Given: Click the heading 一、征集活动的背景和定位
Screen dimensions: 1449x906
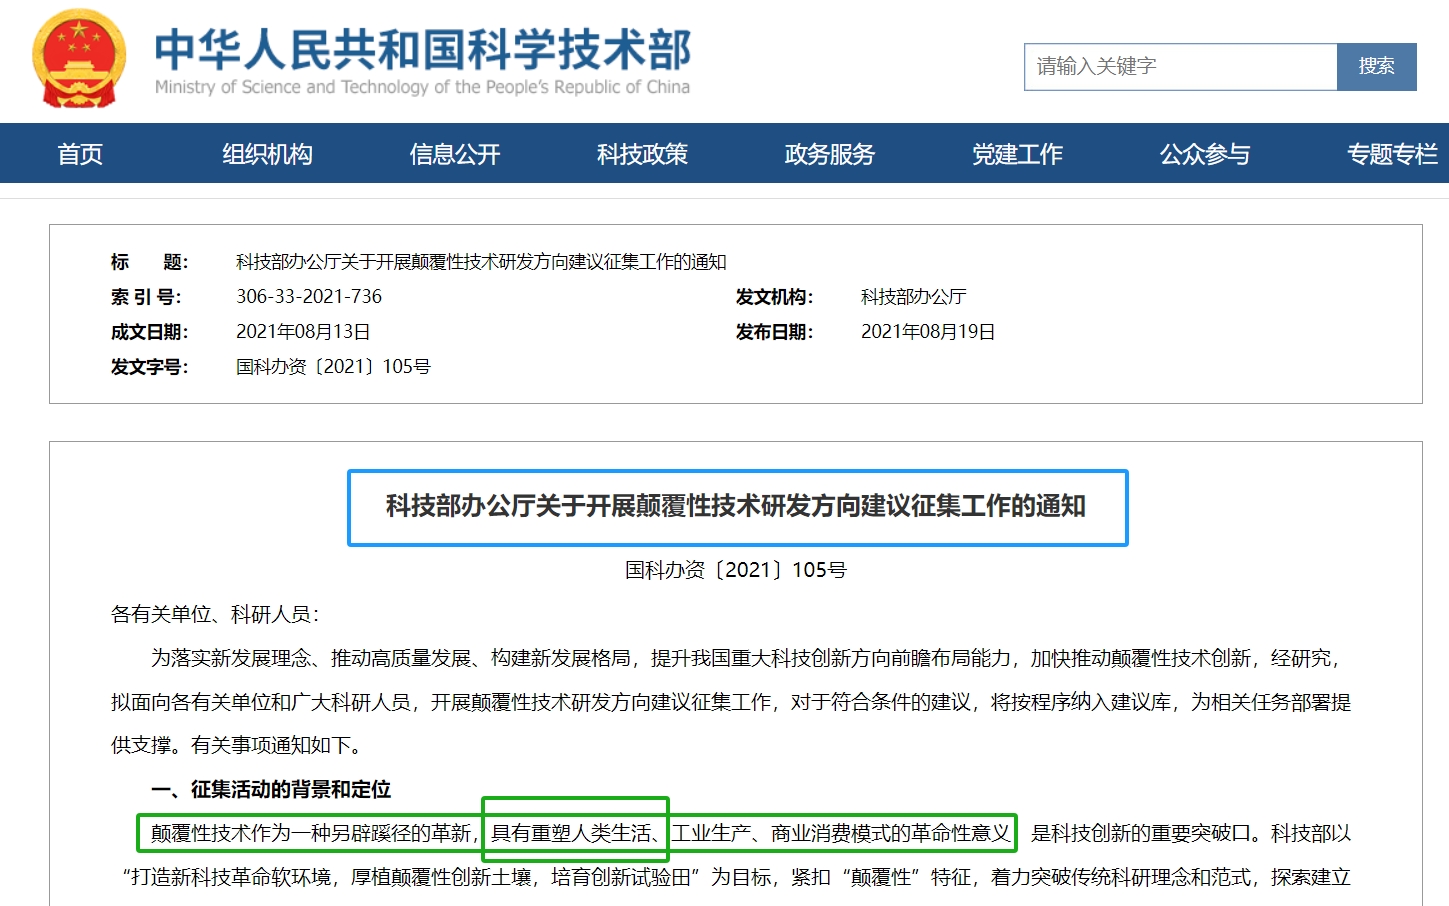Looking at the screenshot, I should (x=271, y=790).
